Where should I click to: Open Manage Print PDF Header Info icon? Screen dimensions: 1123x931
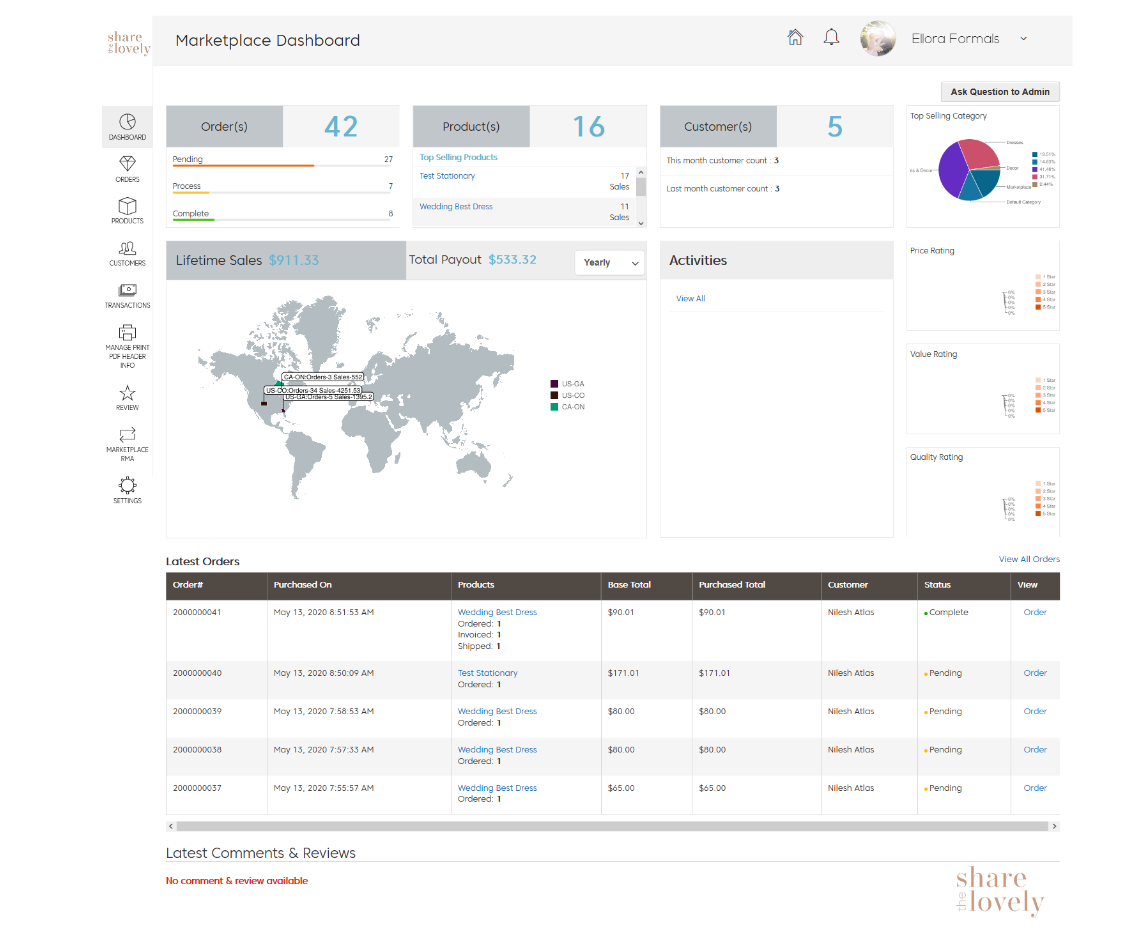click(127, 333)
